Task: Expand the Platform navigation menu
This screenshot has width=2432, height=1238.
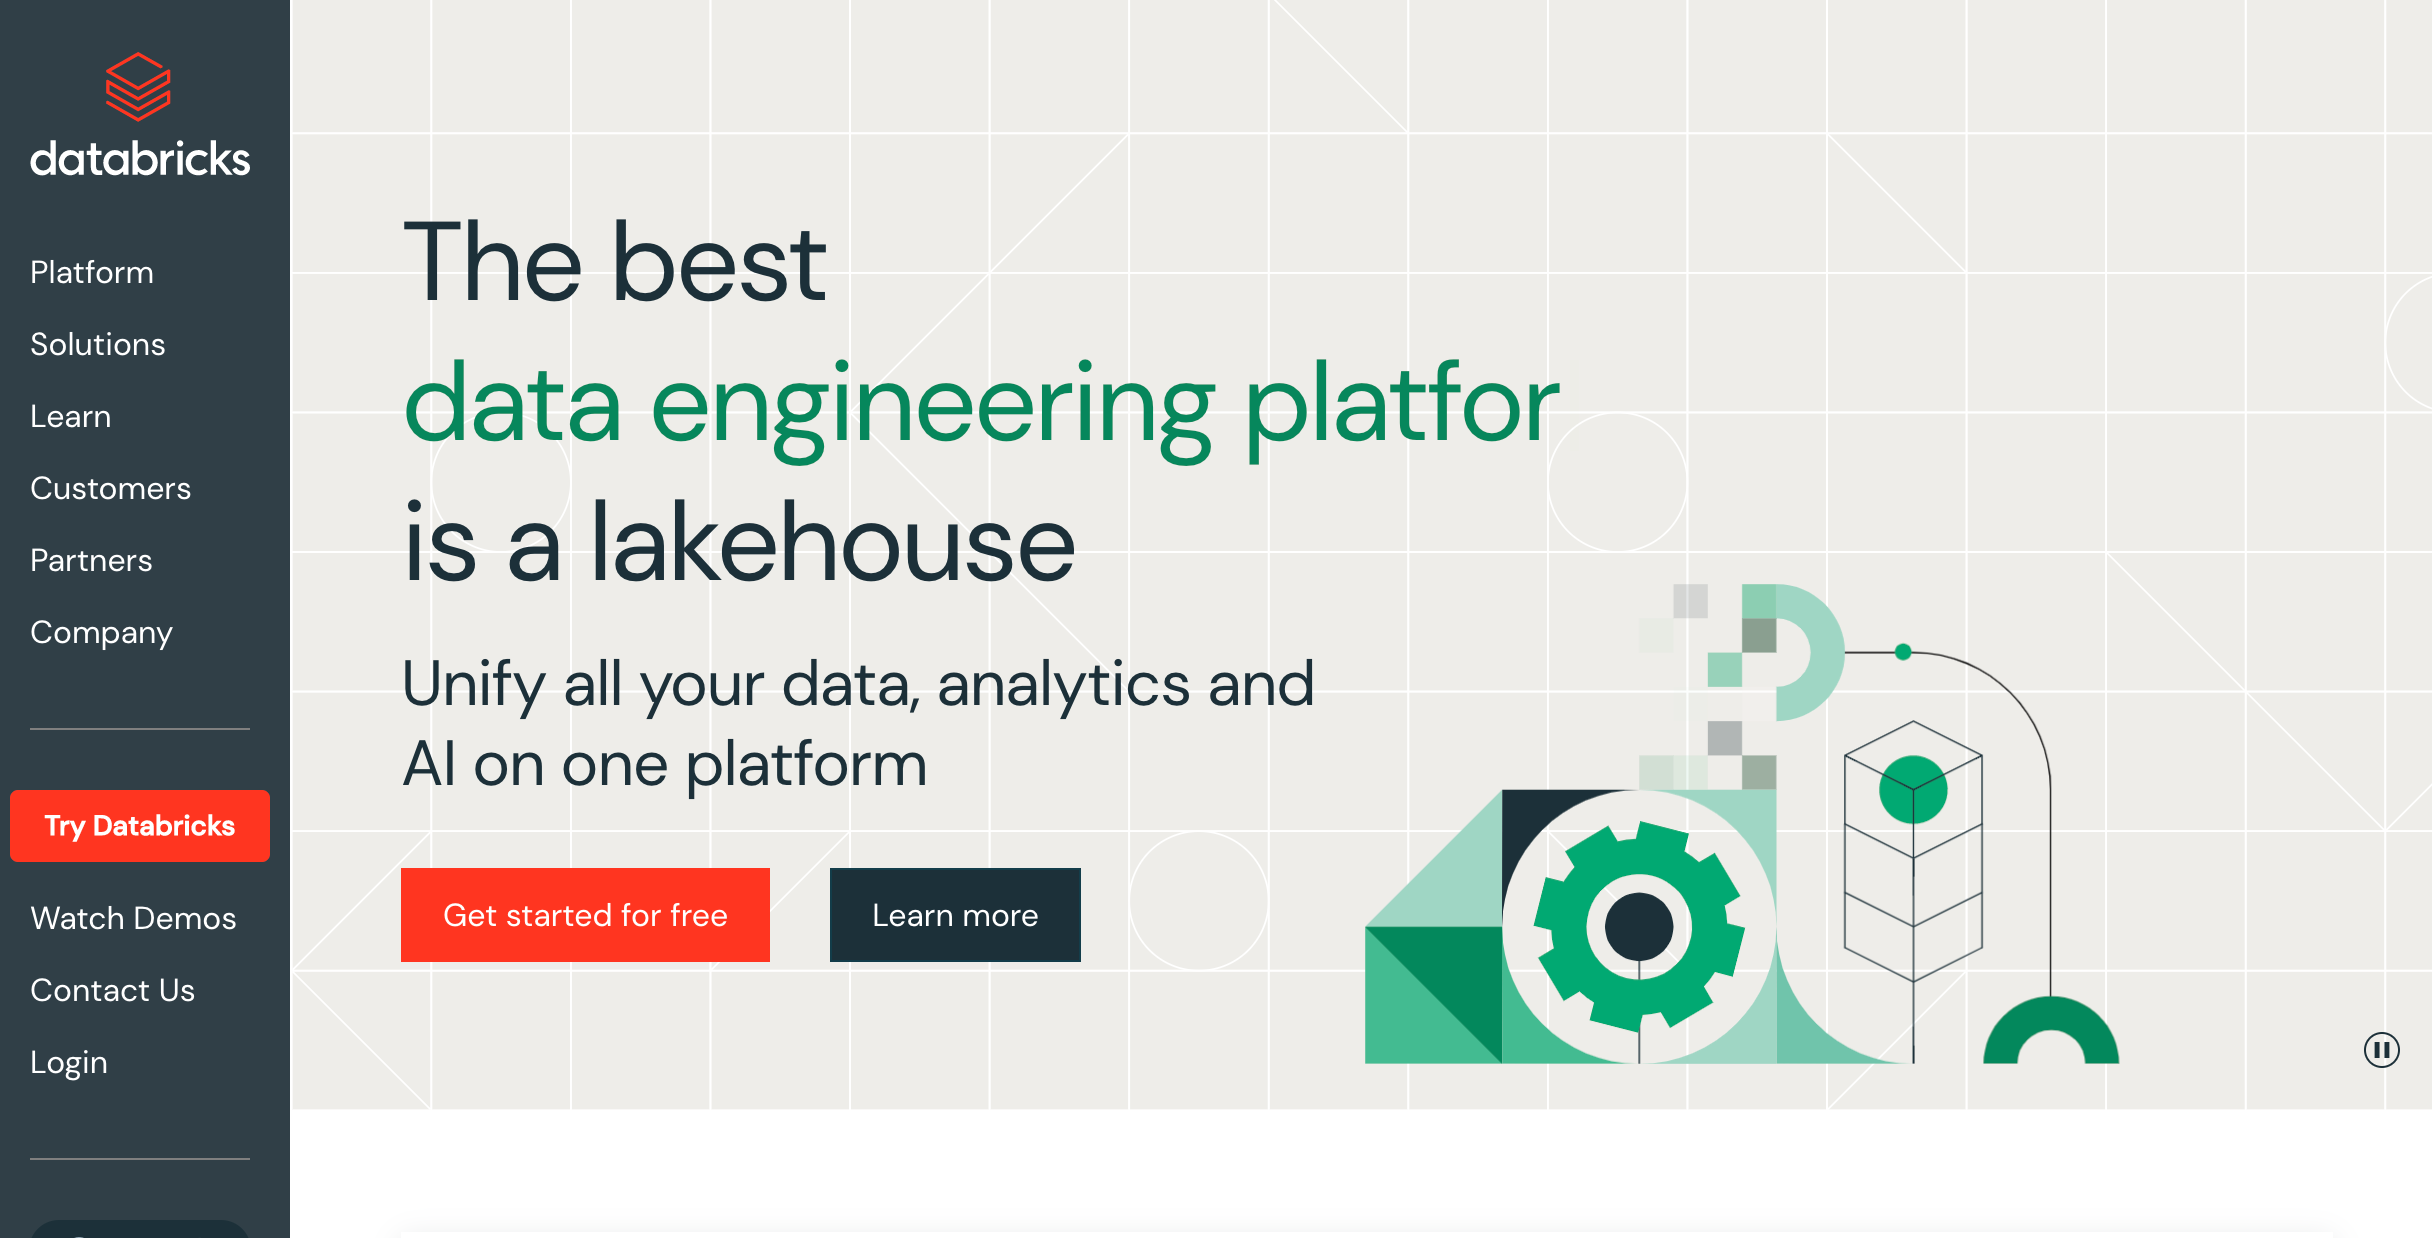Action: click(92, 272)
